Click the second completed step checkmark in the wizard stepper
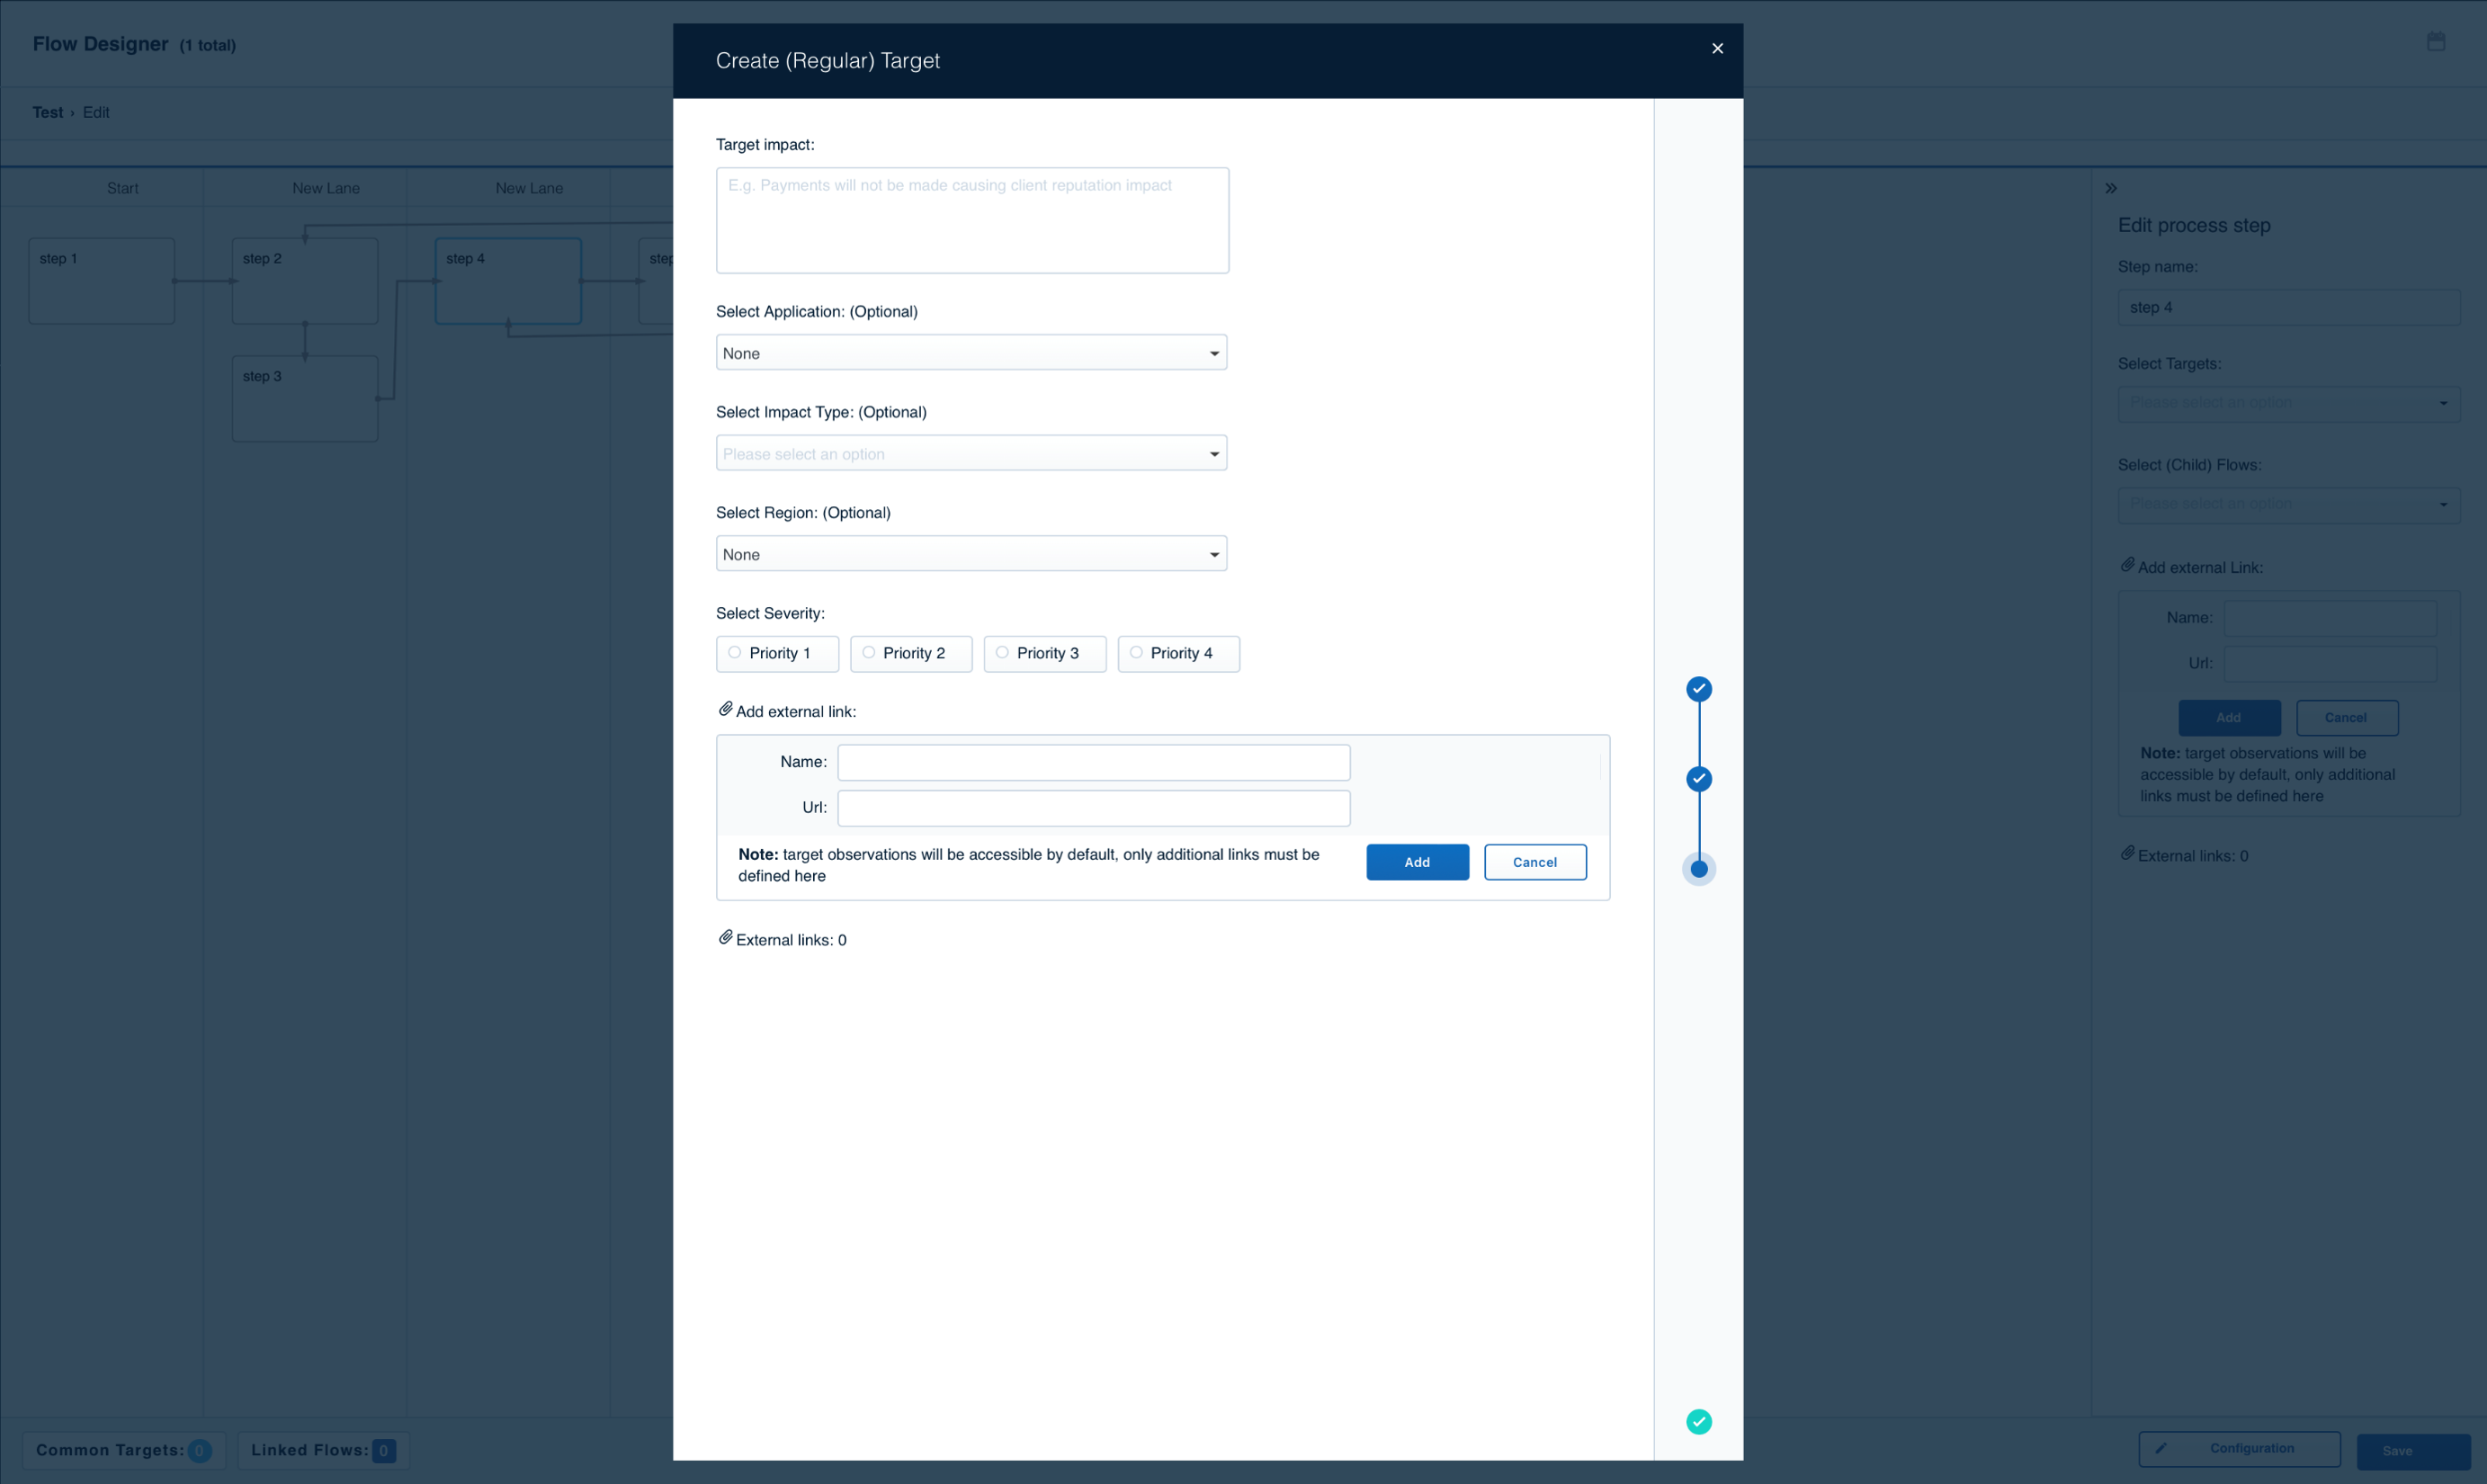This screenshot has height=1484, width=2487. (1698, 779)
